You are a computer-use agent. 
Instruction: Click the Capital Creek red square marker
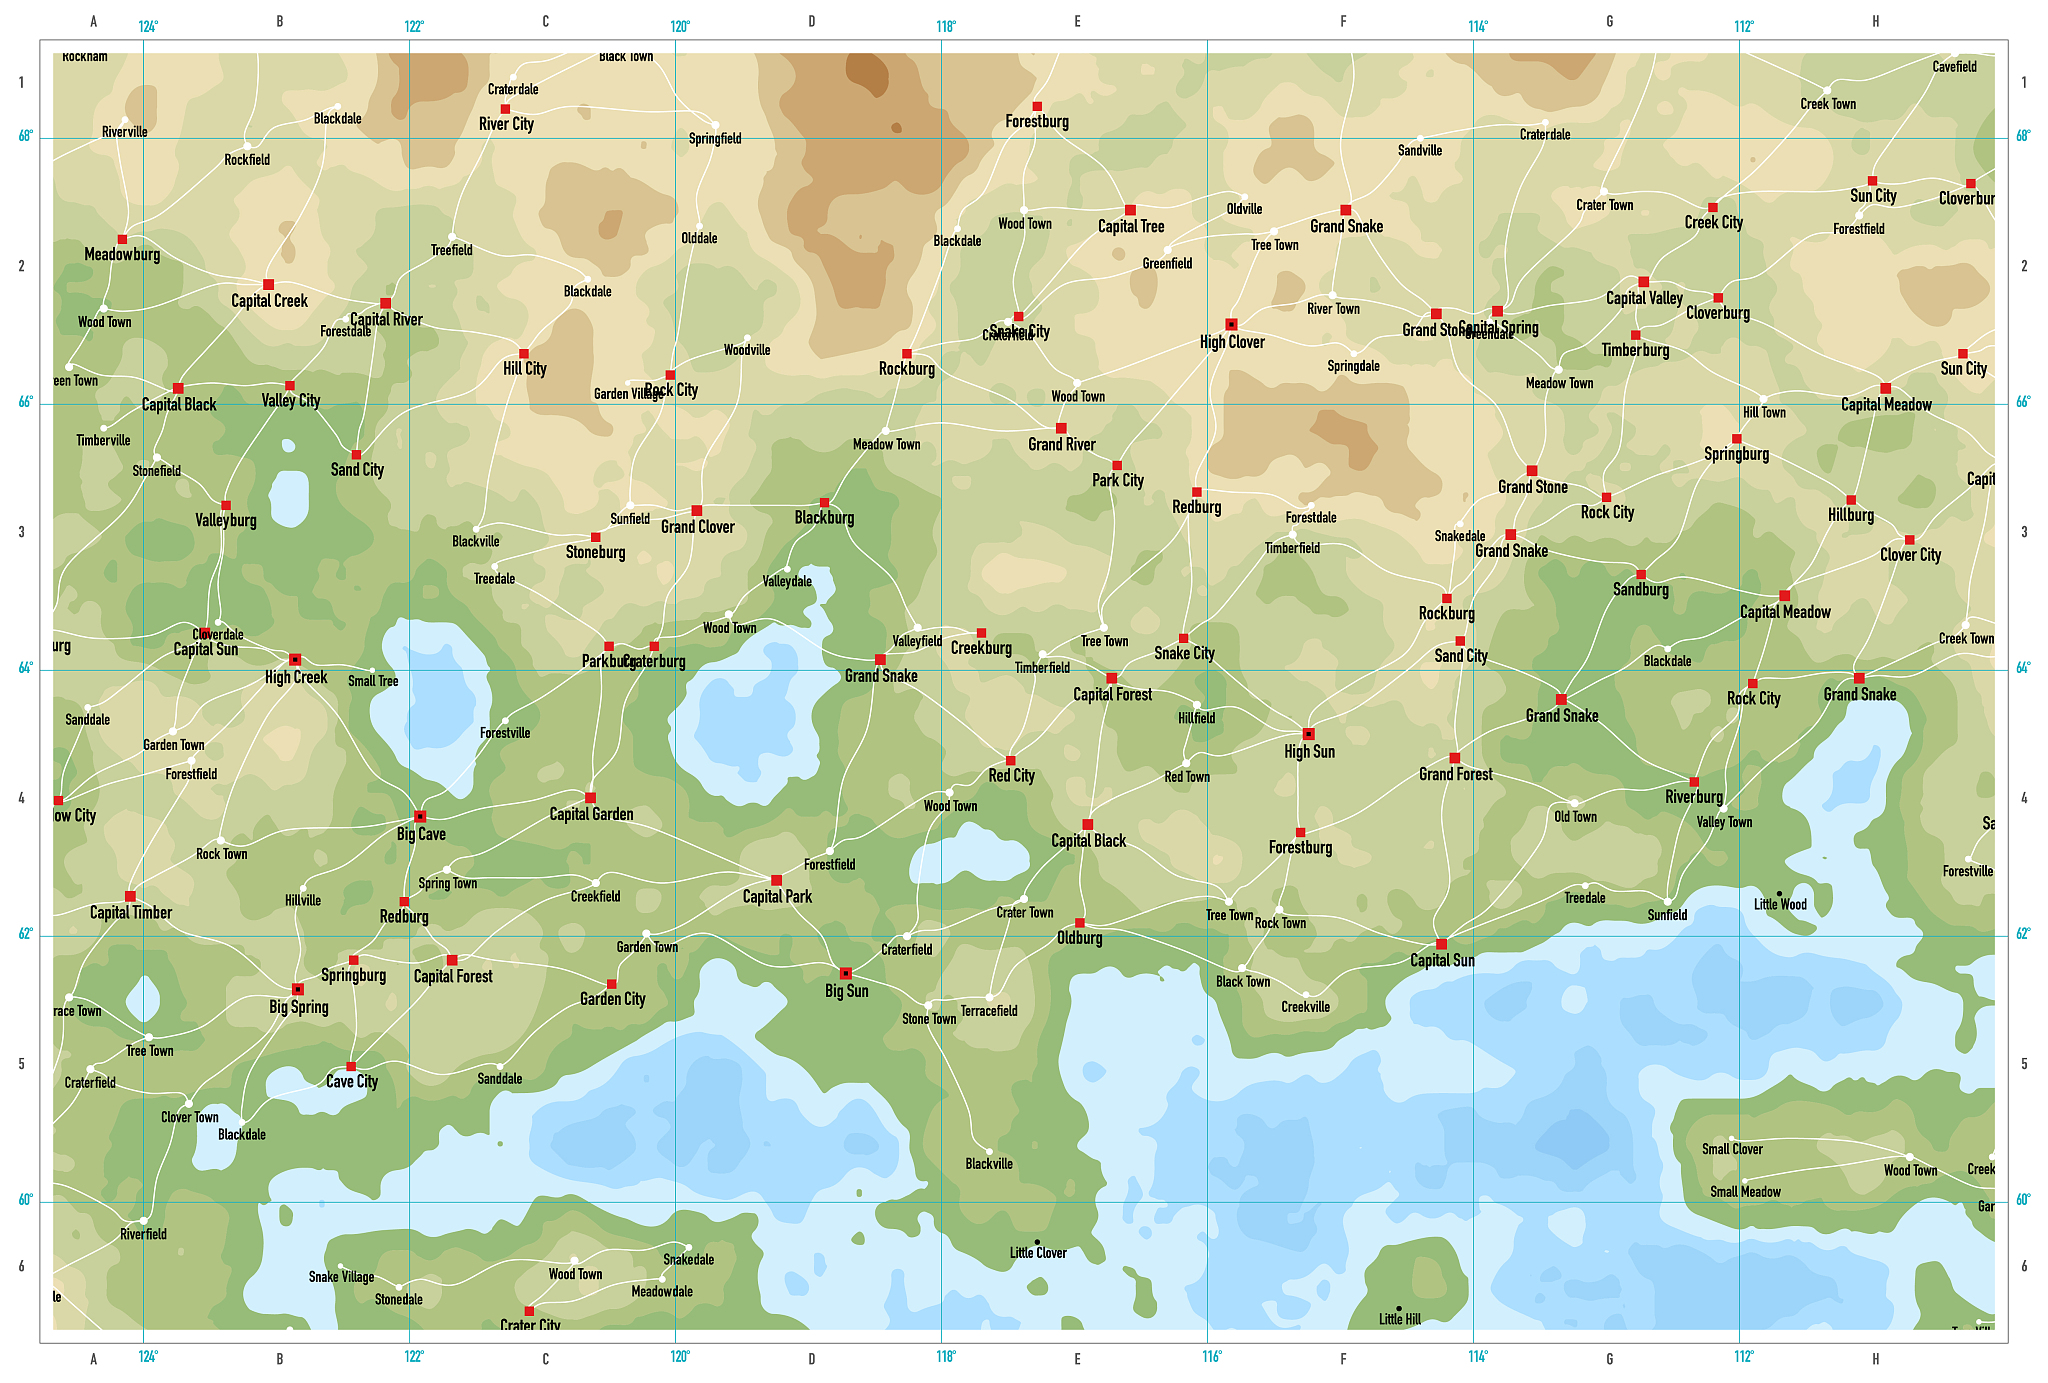click(x=268, y=285)
